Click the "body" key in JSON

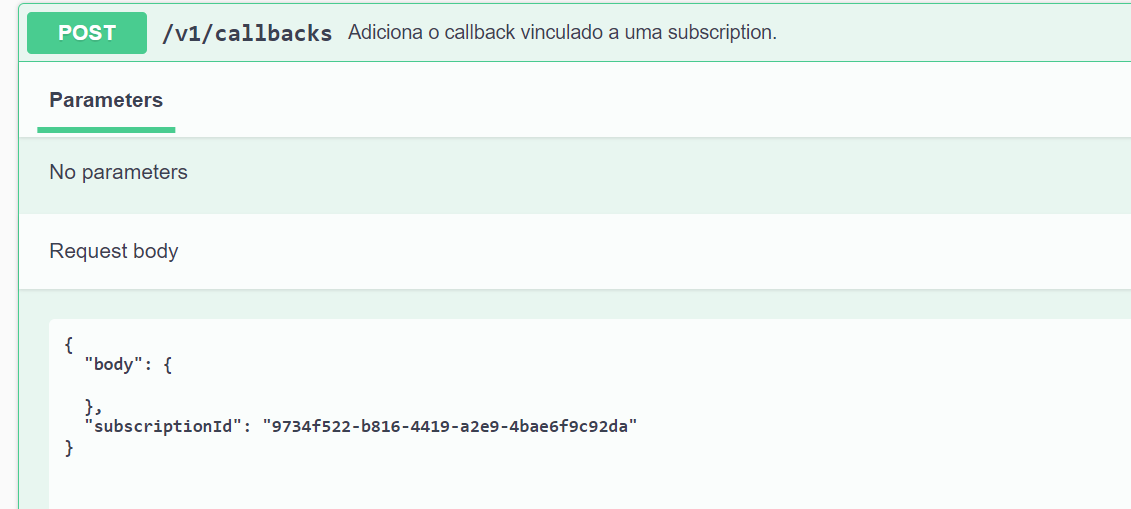tap(113, 365)
